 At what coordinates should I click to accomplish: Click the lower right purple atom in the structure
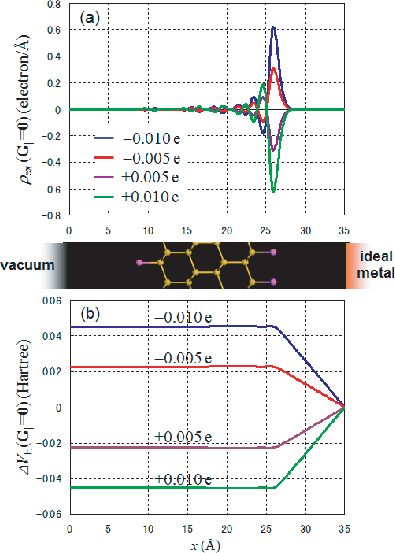(x=273, y=281)
